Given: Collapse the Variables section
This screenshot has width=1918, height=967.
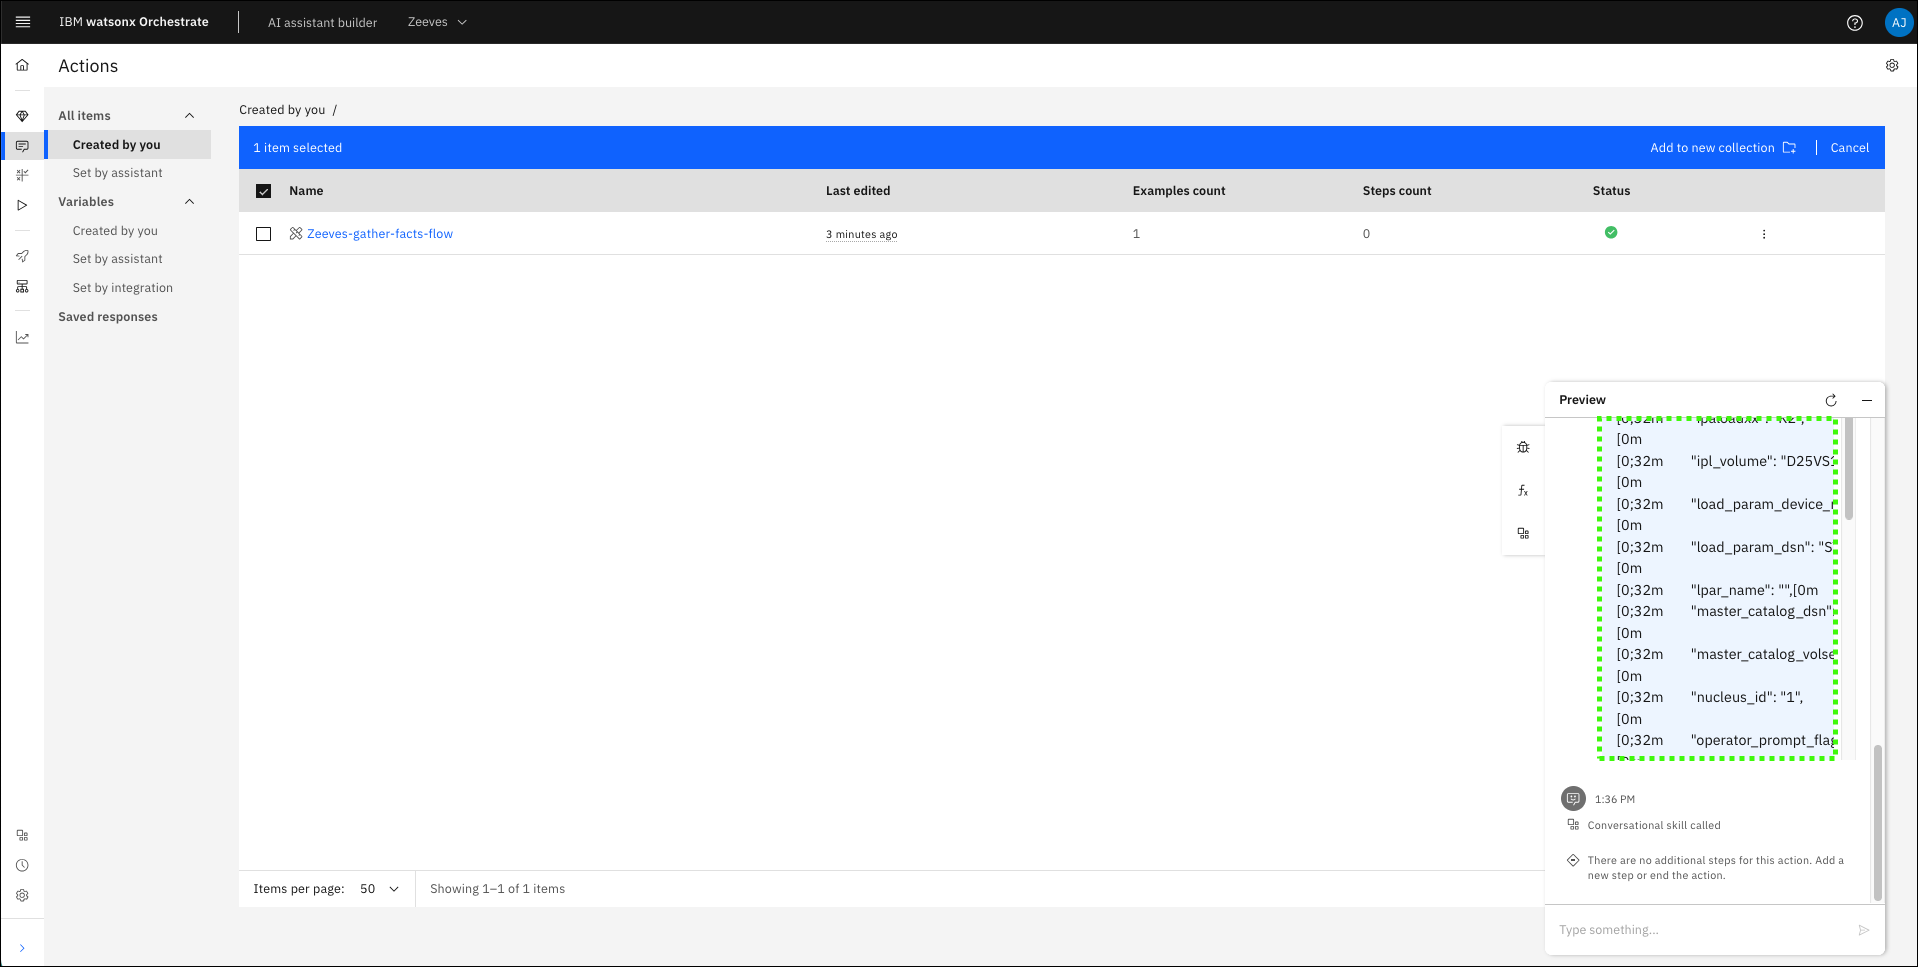Looking at the screenshot, I should point(189,202).
